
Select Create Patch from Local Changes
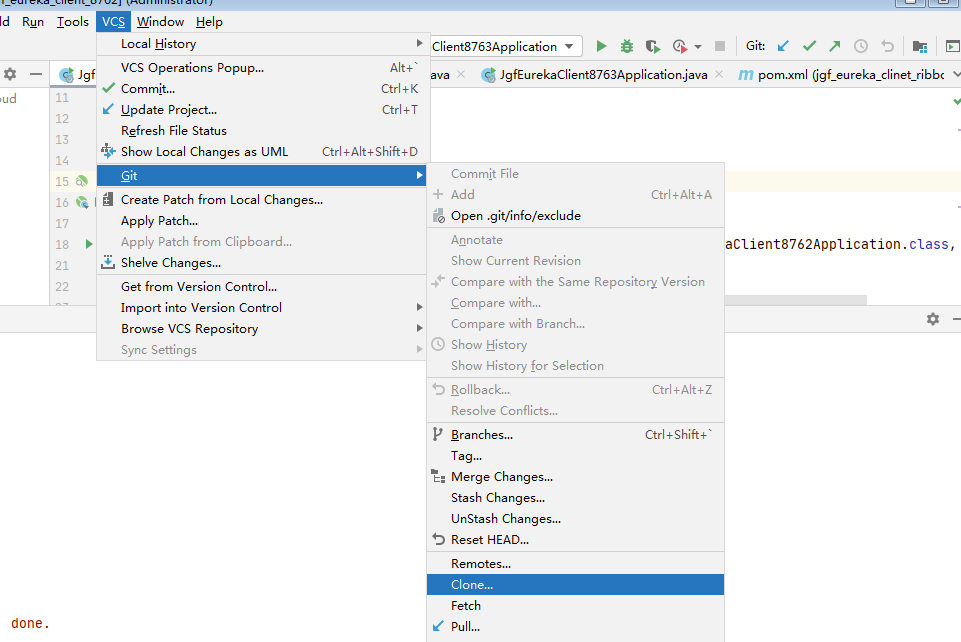click(262, 199)
